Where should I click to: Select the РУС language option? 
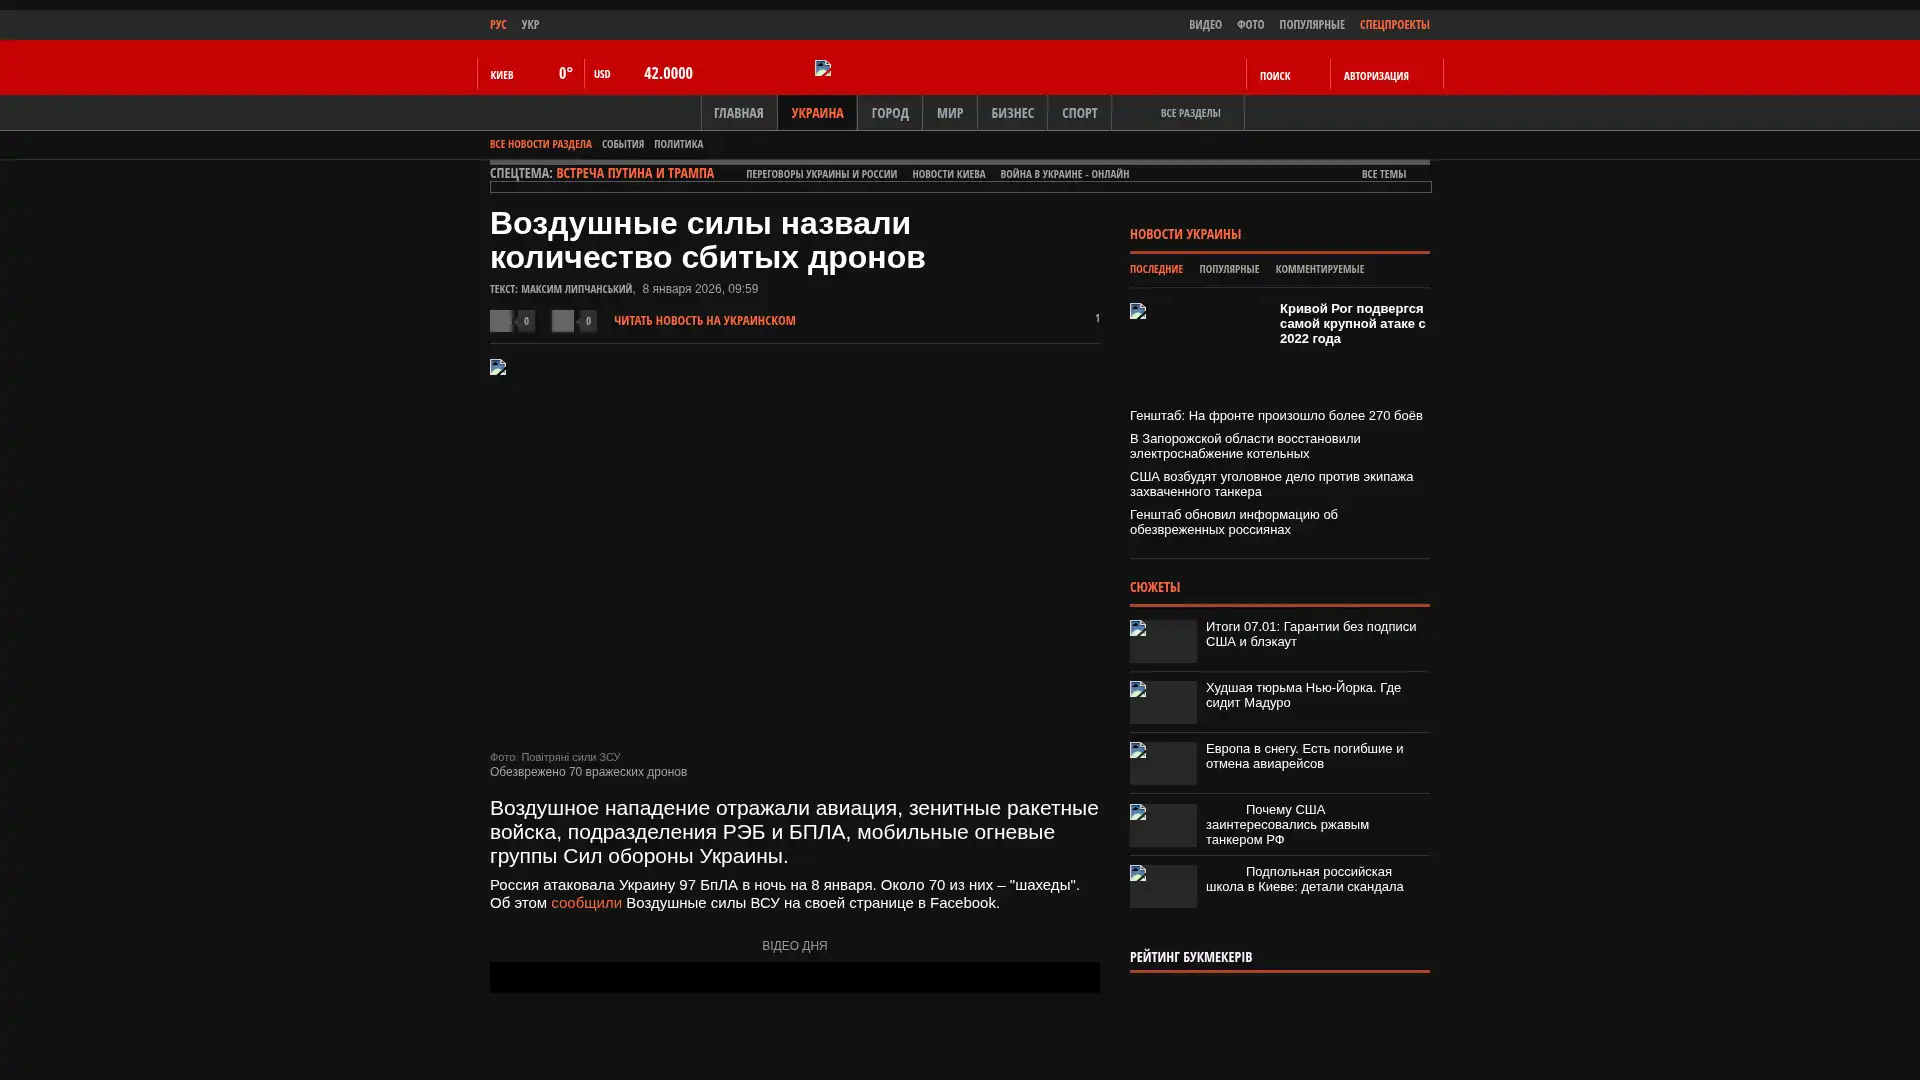coord(498,24)
